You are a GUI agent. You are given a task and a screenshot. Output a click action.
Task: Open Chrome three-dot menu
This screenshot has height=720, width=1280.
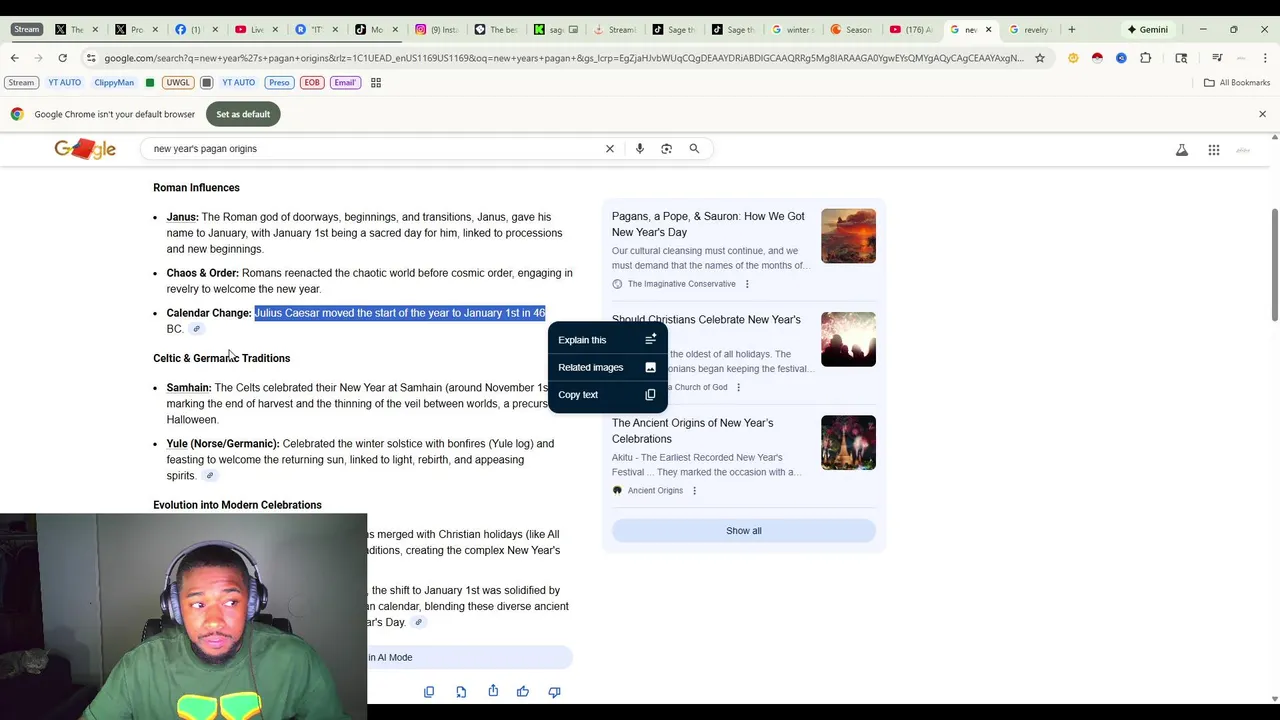[x=1265, y=58]
